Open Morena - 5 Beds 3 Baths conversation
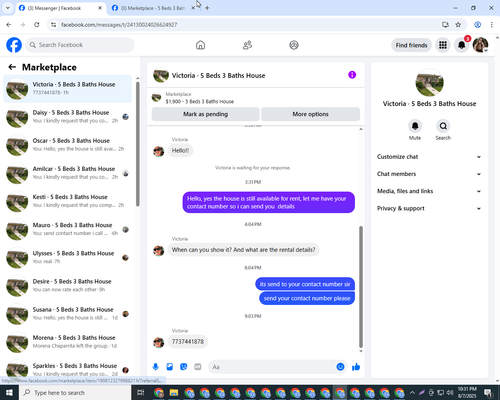This screenshot has width=500, height=400. (67, 342)
